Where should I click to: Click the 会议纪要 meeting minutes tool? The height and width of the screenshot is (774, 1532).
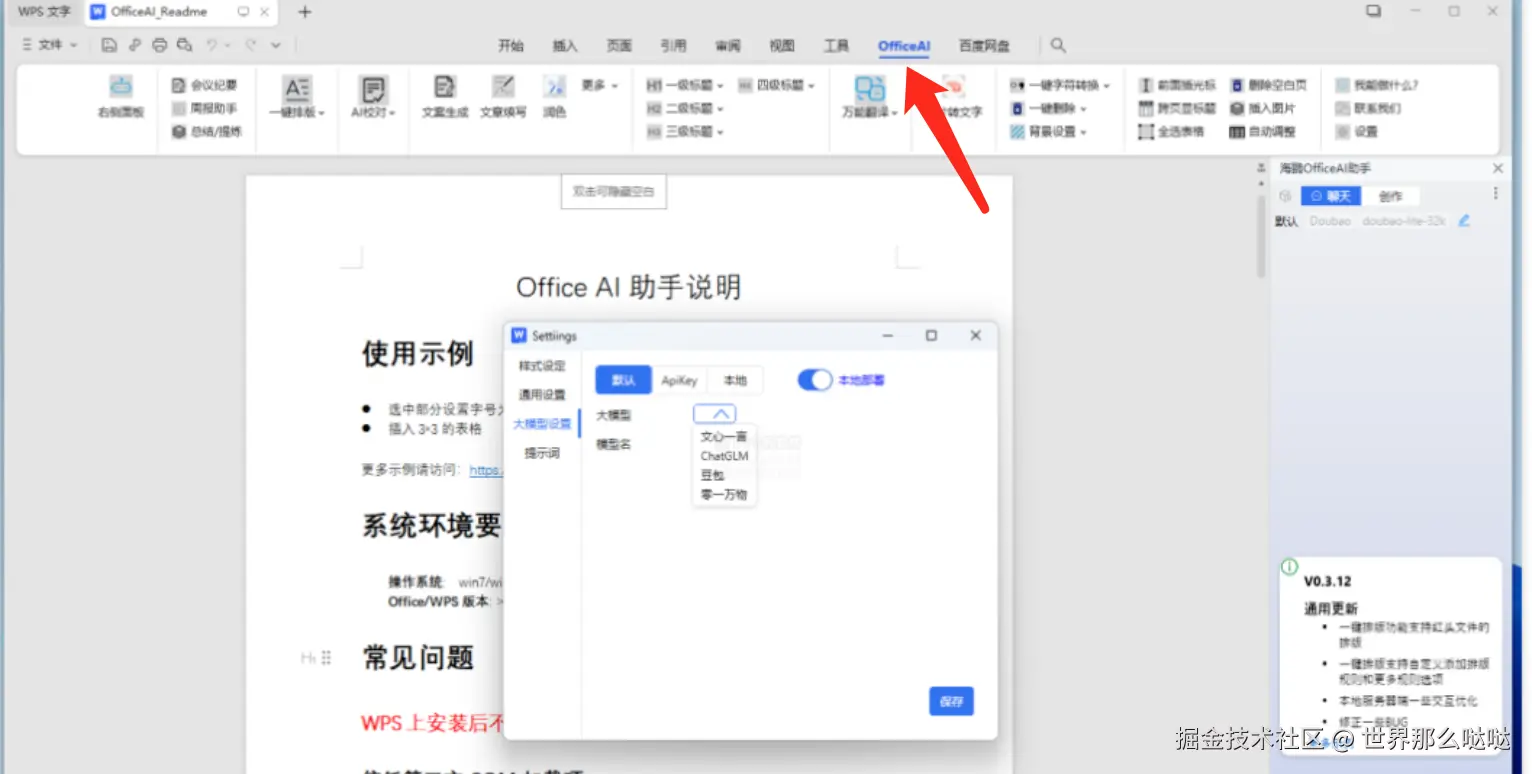(205, 85)
